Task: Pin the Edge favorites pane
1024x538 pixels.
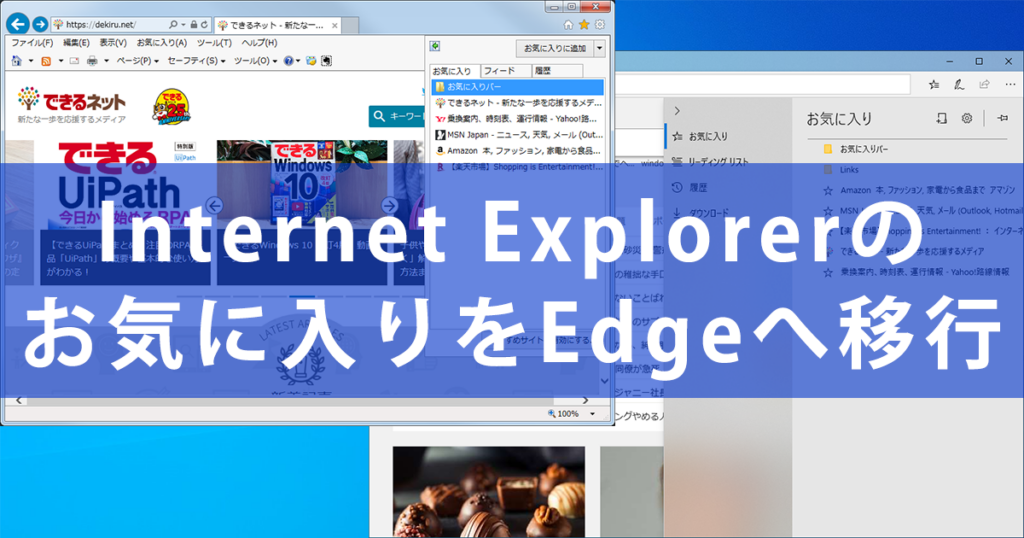Action: click(x=1002, y=118)
